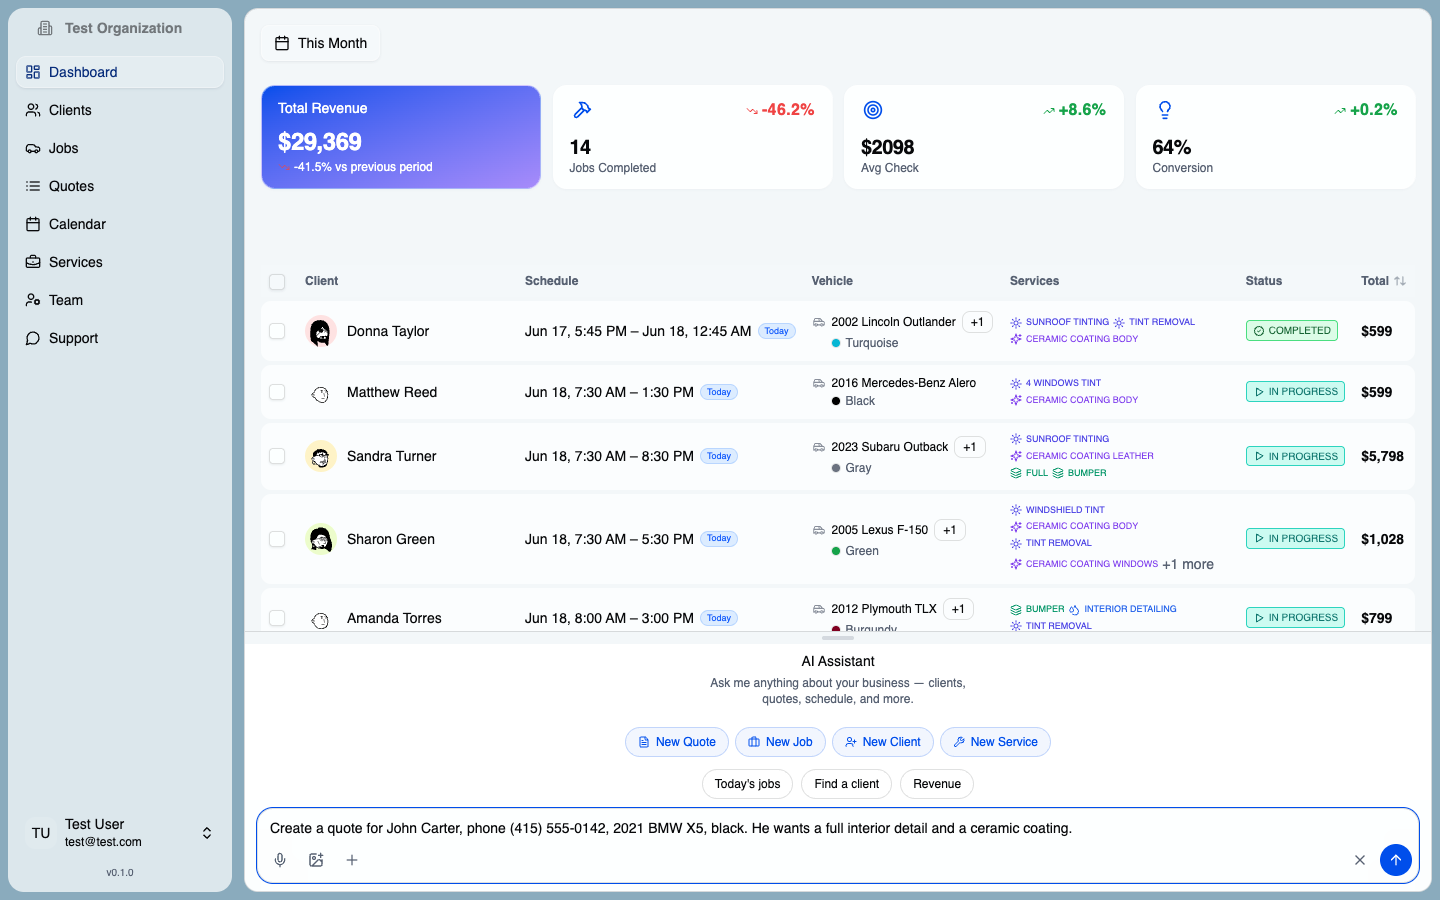Click Amanda Torres's placeholder avatar icon
This screenshot has height=900, width=1440.
point(320,619)
